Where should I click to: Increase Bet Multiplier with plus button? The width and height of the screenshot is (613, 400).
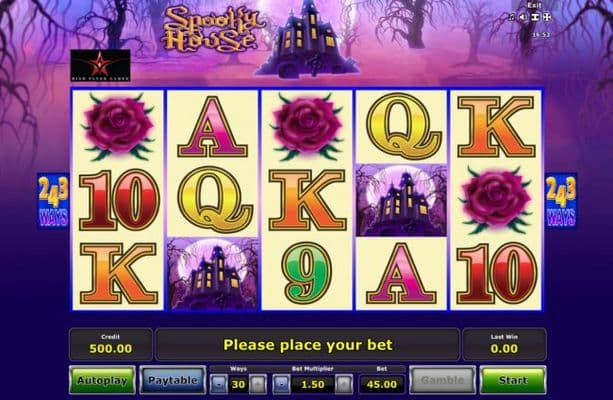pos(344,384)
